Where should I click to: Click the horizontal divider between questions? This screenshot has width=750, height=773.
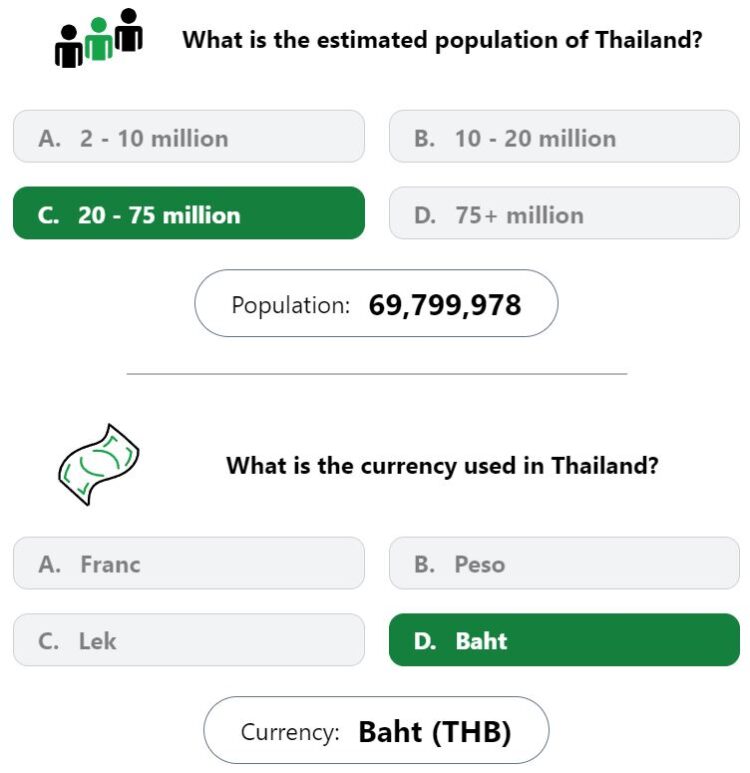click(x=377, y=374)
